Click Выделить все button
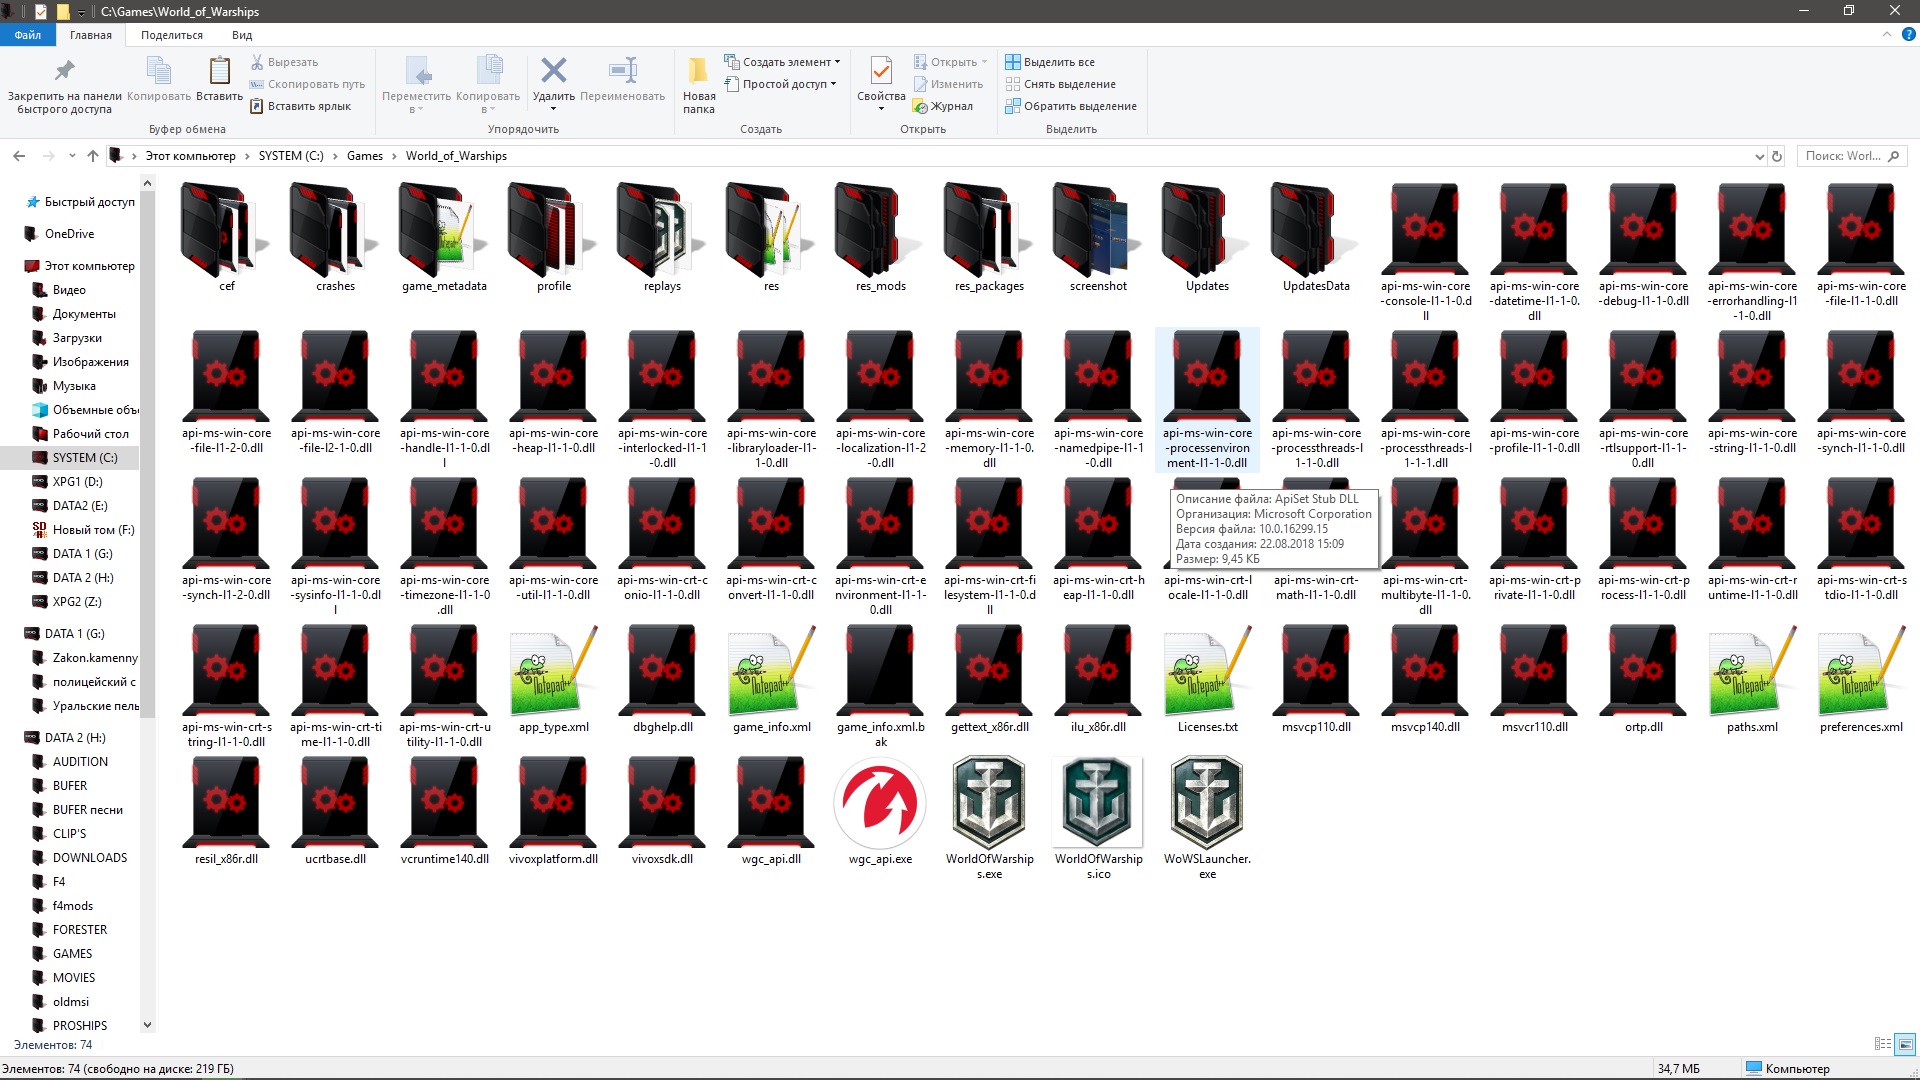 [1050, 62]
